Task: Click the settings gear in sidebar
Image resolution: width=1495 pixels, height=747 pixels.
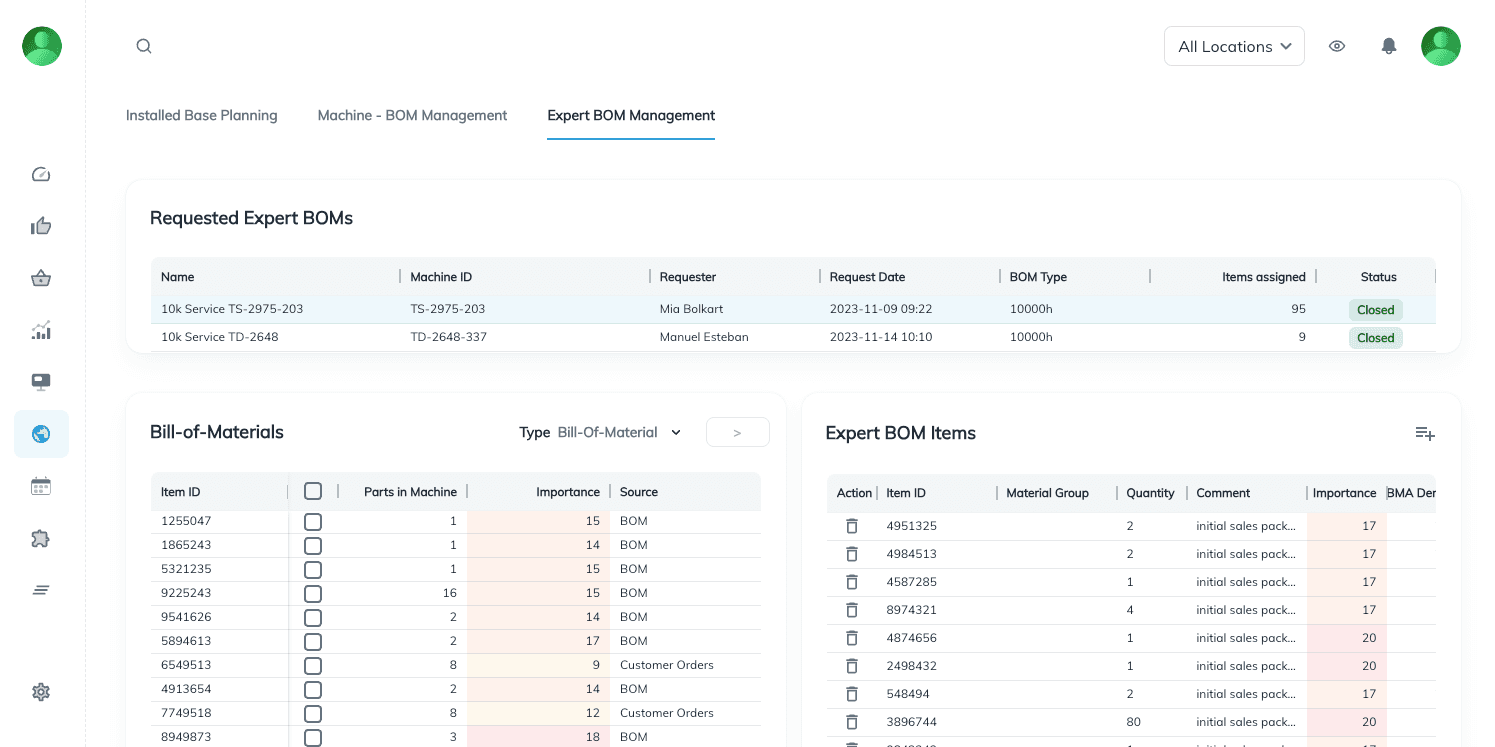Action: (41, 692)
